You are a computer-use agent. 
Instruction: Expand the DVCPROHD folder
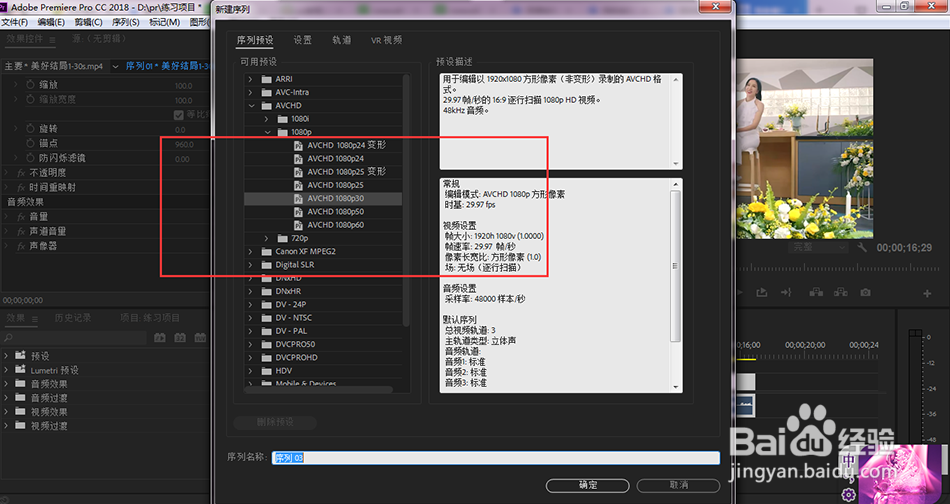[251, 357]
